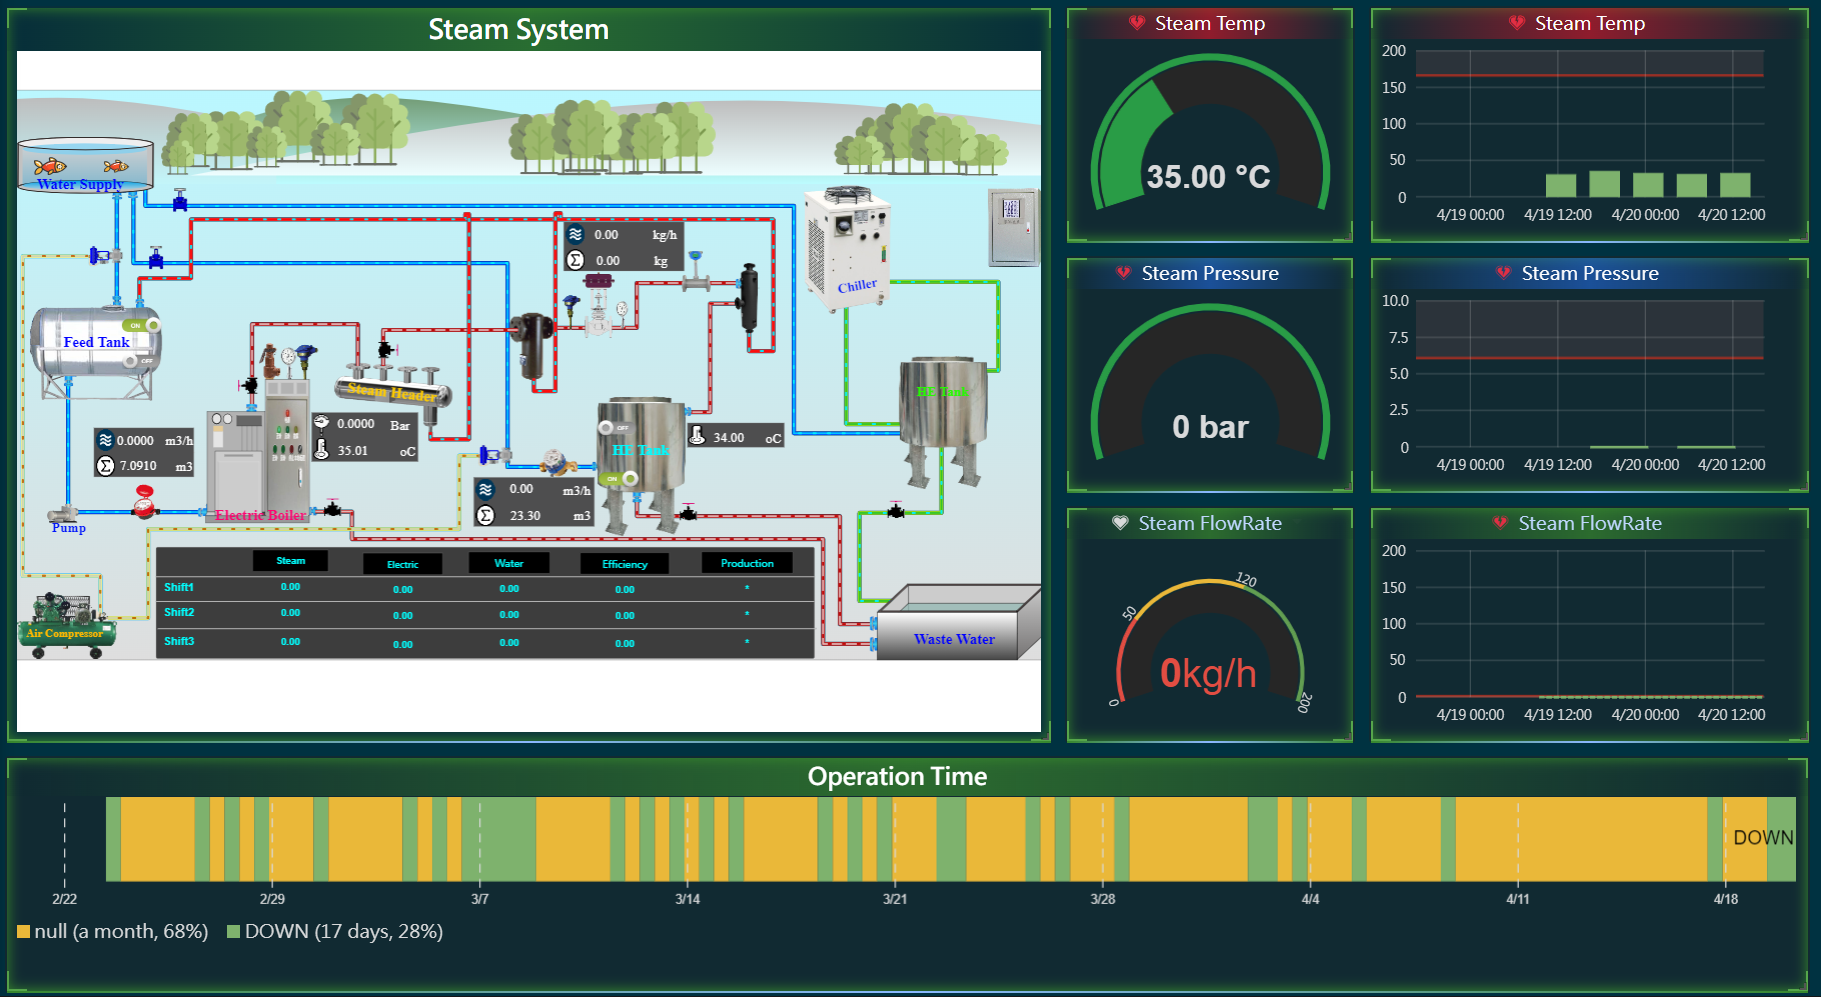Screen dimensions: 1821x997
Task: Click the yellow null legend swatch
Action: point(23,932)
